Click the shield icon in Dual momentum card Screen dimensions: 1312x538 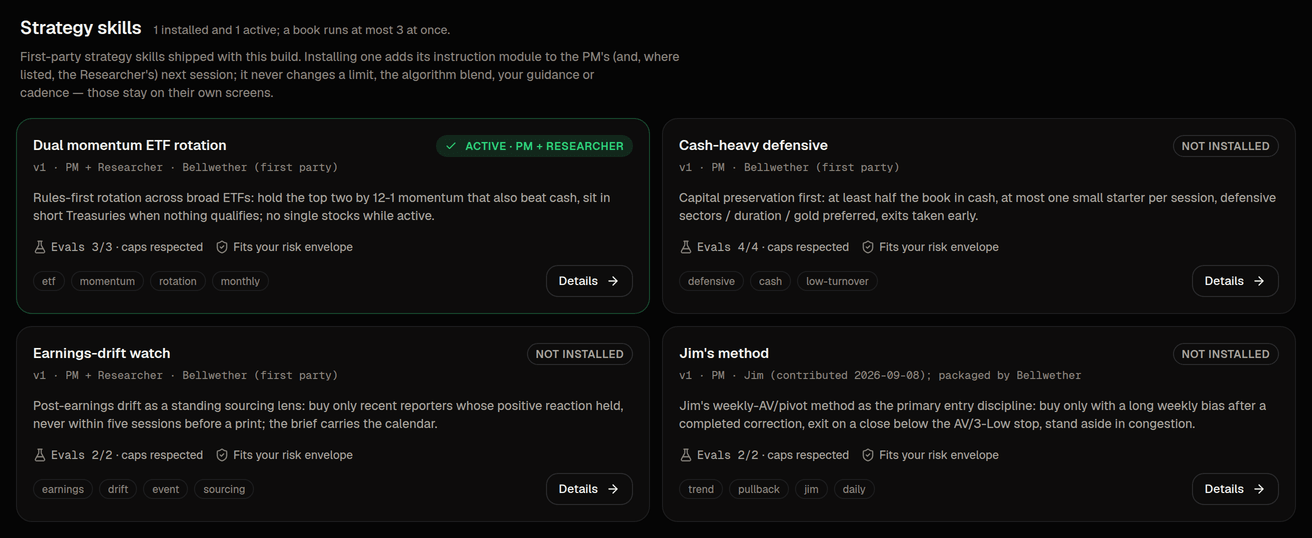[222, 247]
